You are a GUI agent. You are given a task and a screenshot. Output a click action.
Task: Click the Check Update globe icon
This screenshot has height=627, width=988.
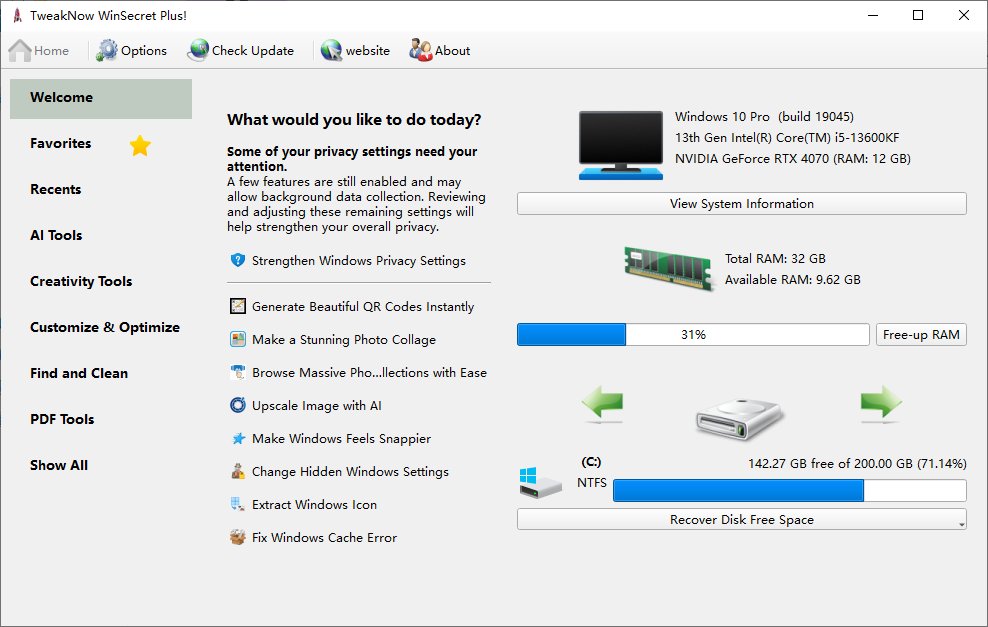click(198, 50)
